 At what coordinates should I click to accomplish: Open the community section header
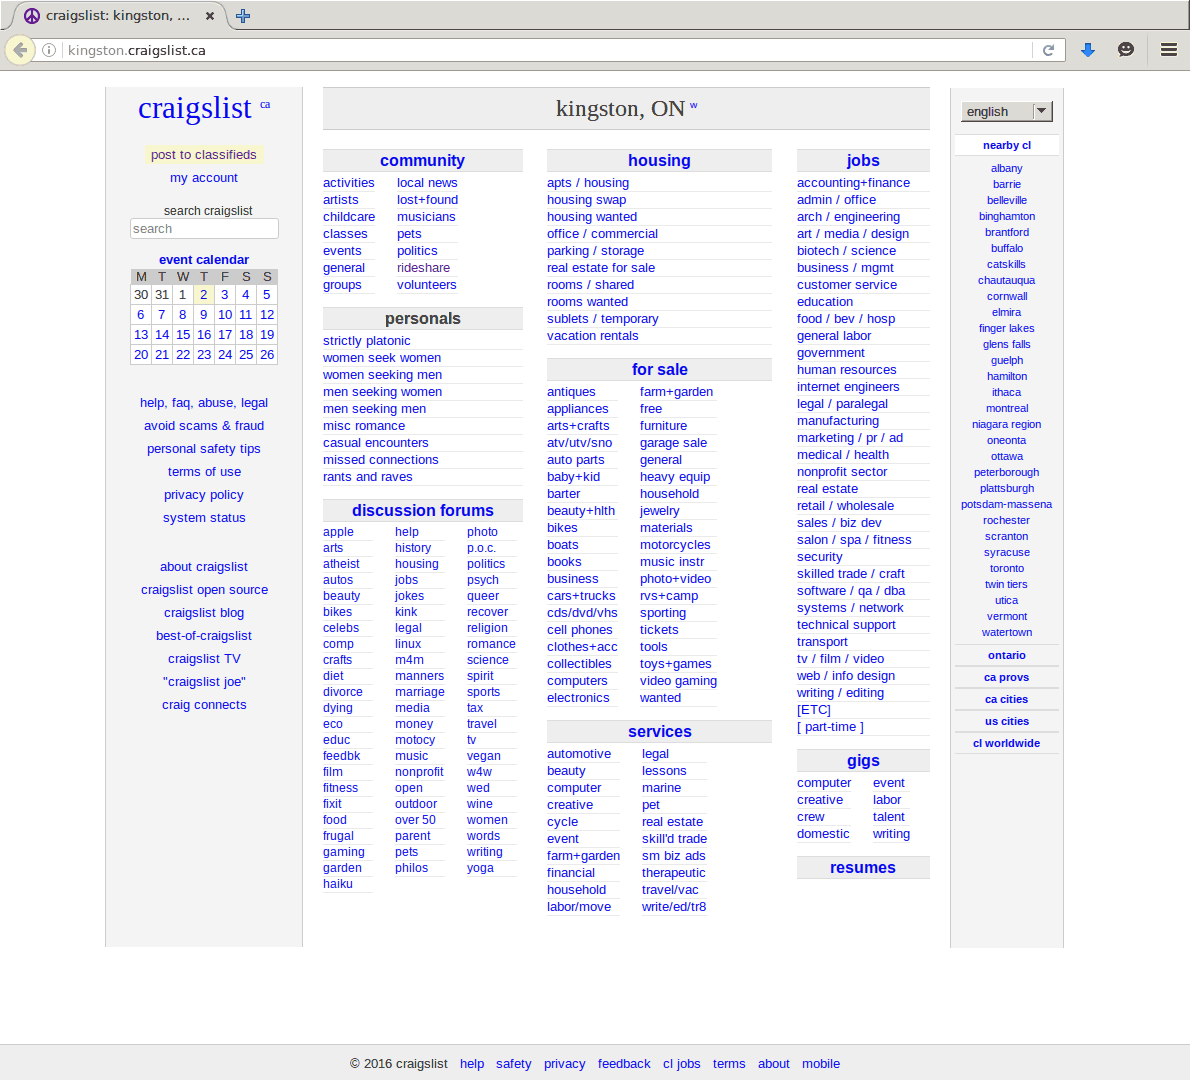(422, 160)
